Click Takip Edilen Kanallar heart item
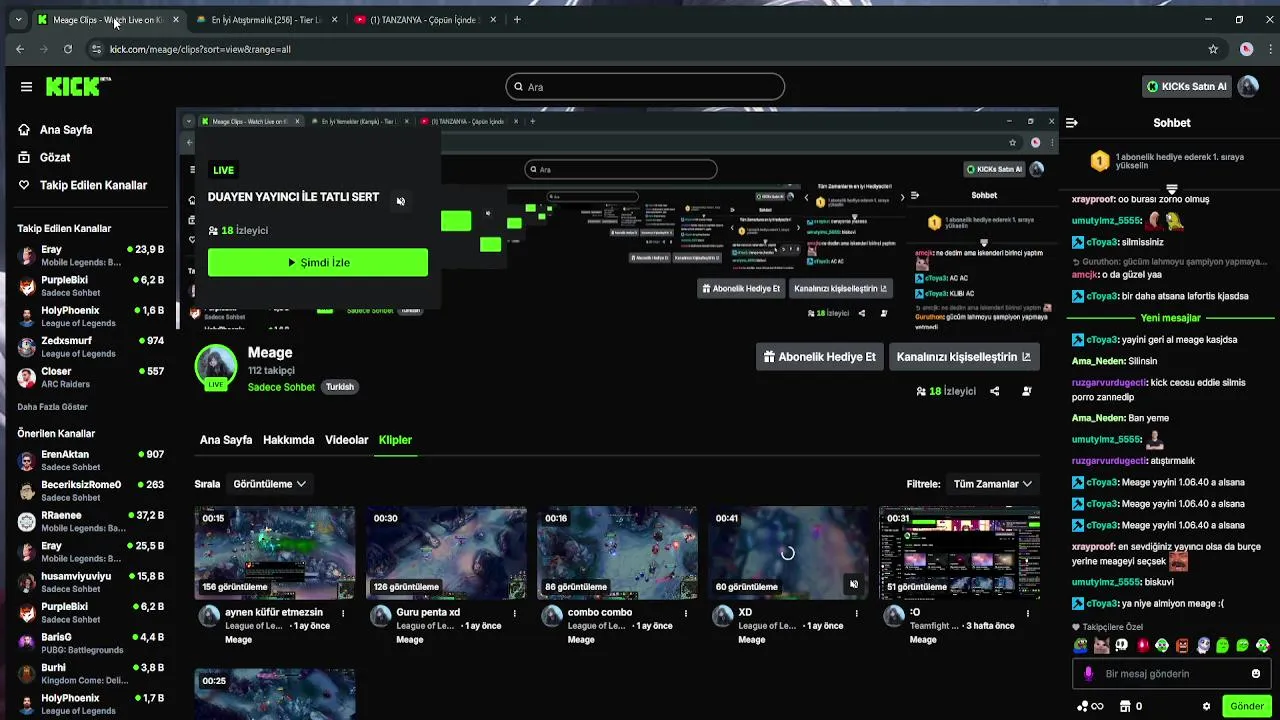The width and height of the screenshot is (1280, 720). (83, 185)
